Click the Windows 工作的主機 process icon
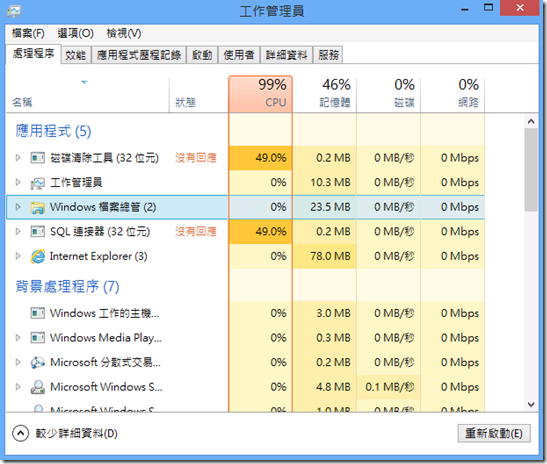 (37, 313)
